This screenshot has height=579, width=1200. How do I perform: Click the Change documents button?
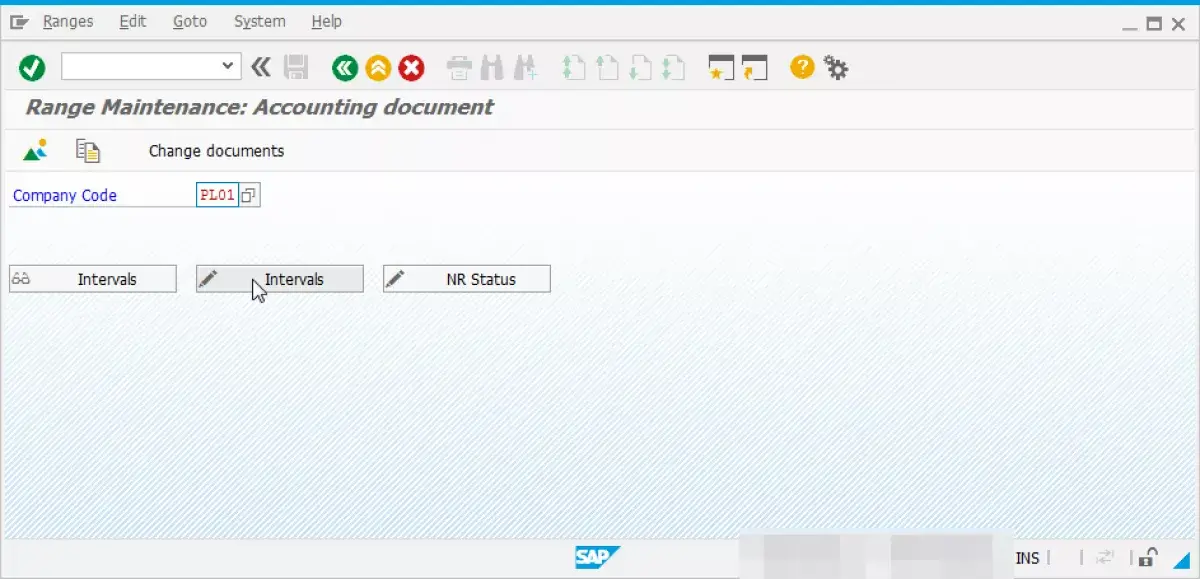point(216,151)
